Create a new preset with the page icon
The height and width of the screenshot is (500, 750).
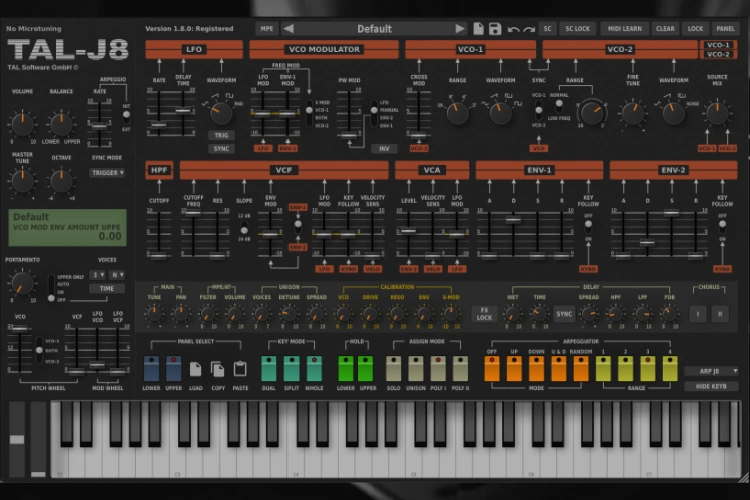478,29
